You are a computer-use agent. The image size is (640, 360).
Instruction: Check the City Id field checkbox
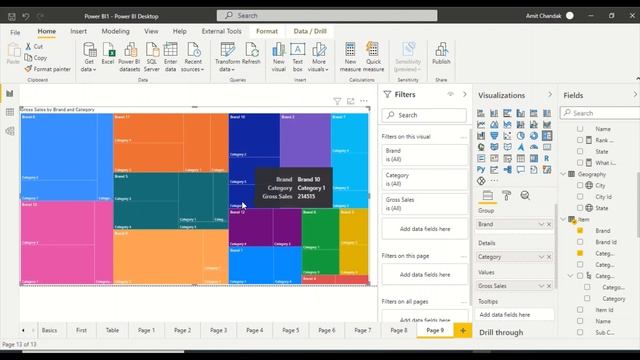tap(580, 197)
